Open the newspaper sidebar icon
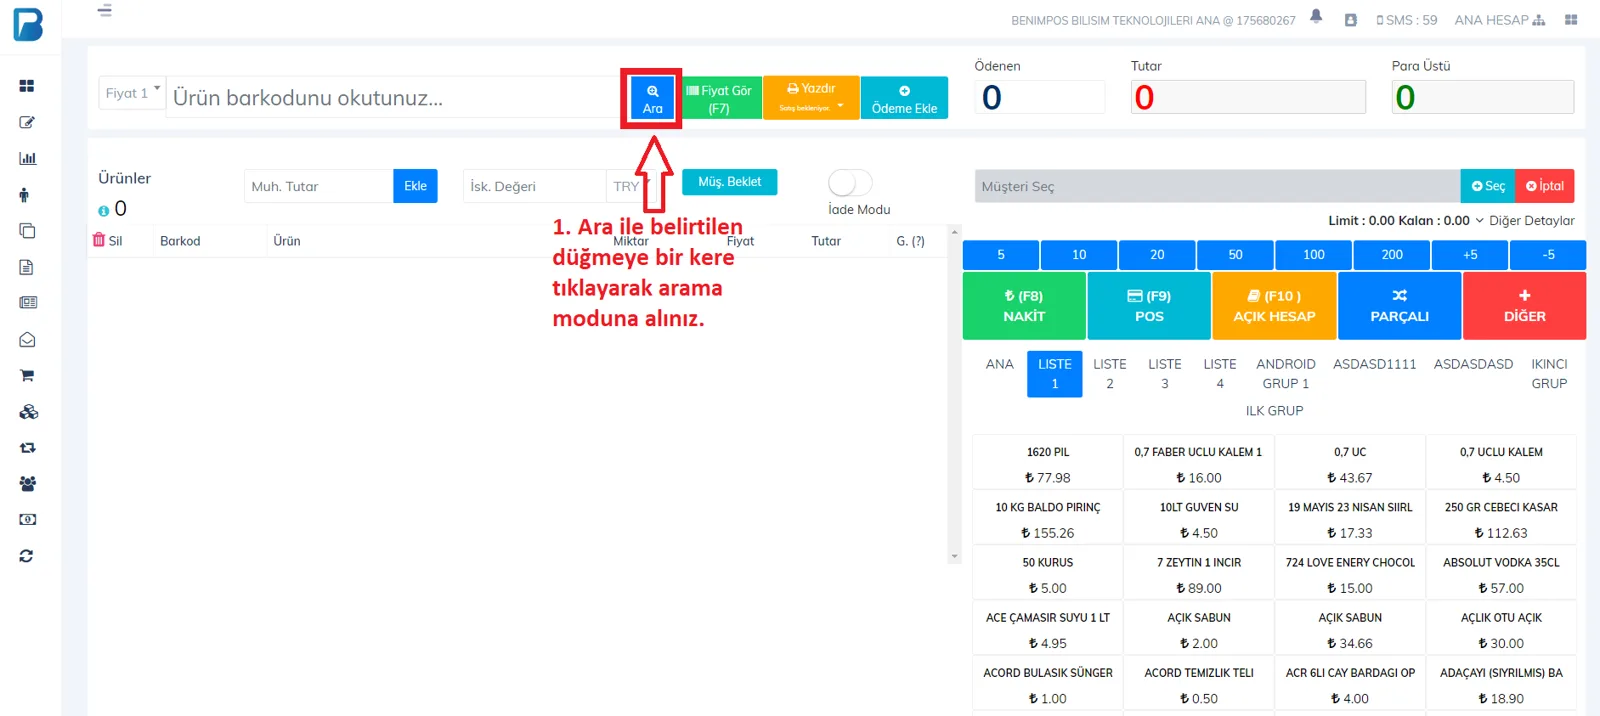1600x716 pixels. (28, 302)
